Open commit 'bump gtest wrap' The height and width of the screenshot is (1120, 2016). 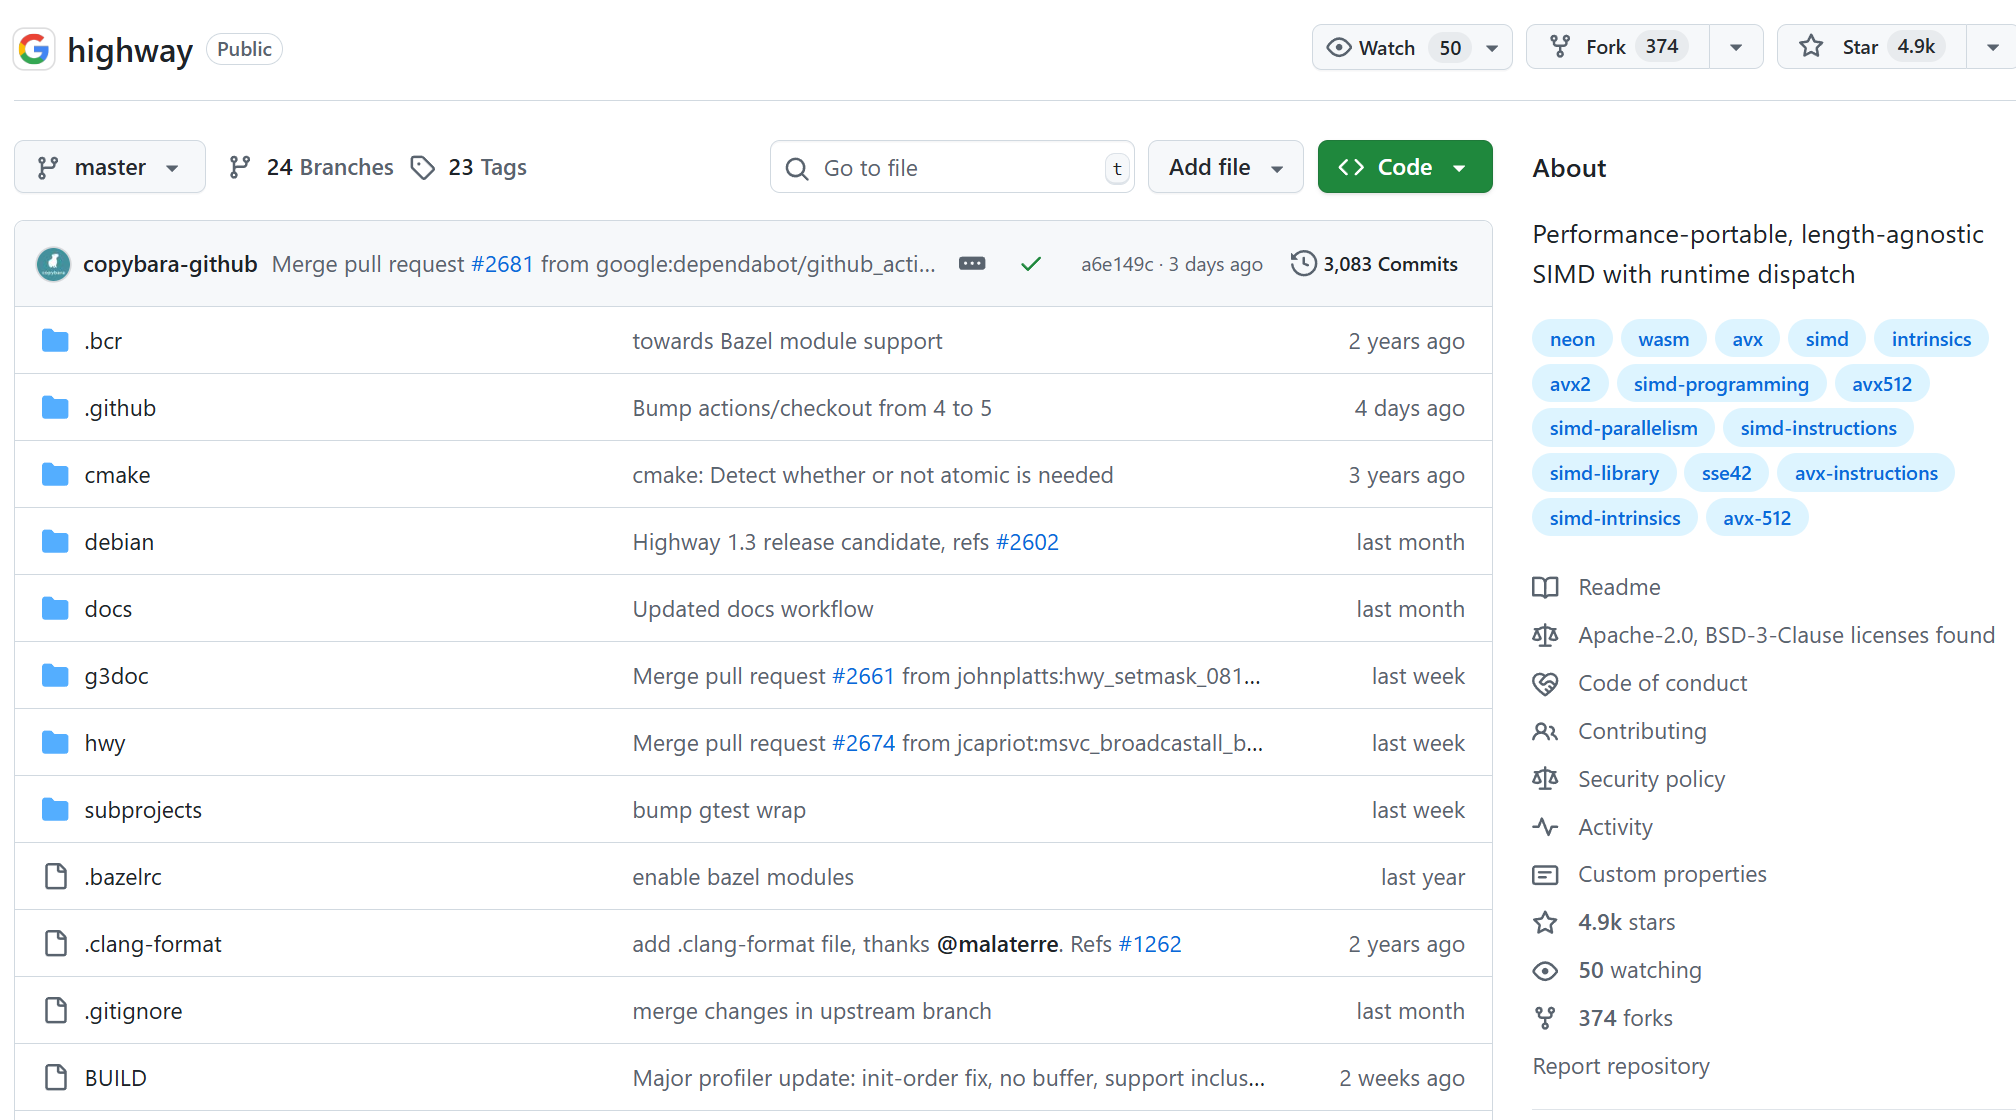coord(719,810)
